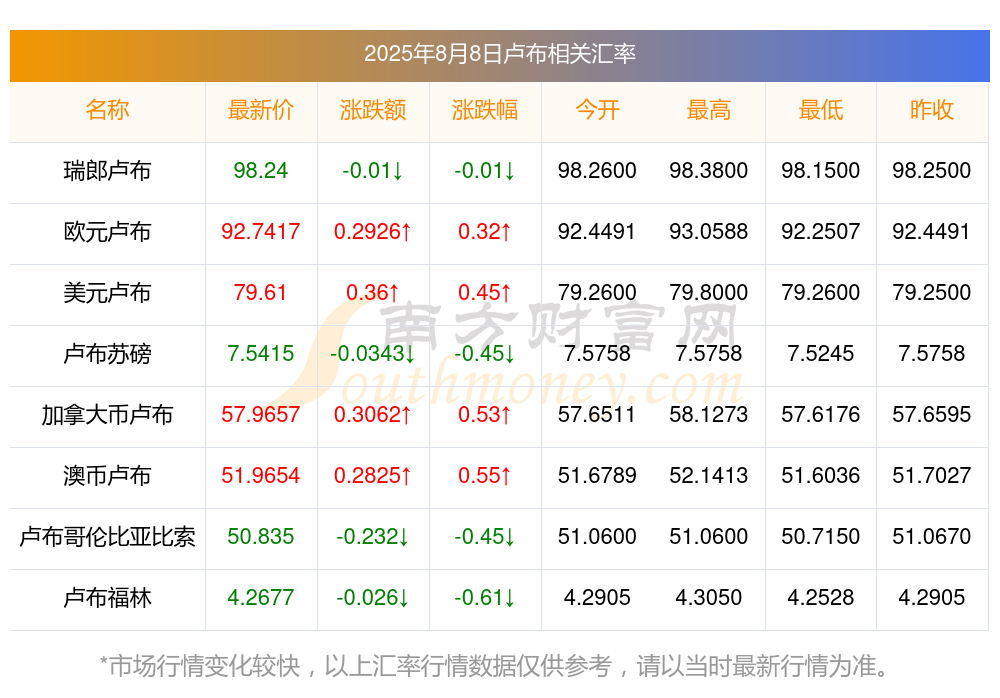Click latest price 7.5415
1000x698 pixels.
[260, 353]
